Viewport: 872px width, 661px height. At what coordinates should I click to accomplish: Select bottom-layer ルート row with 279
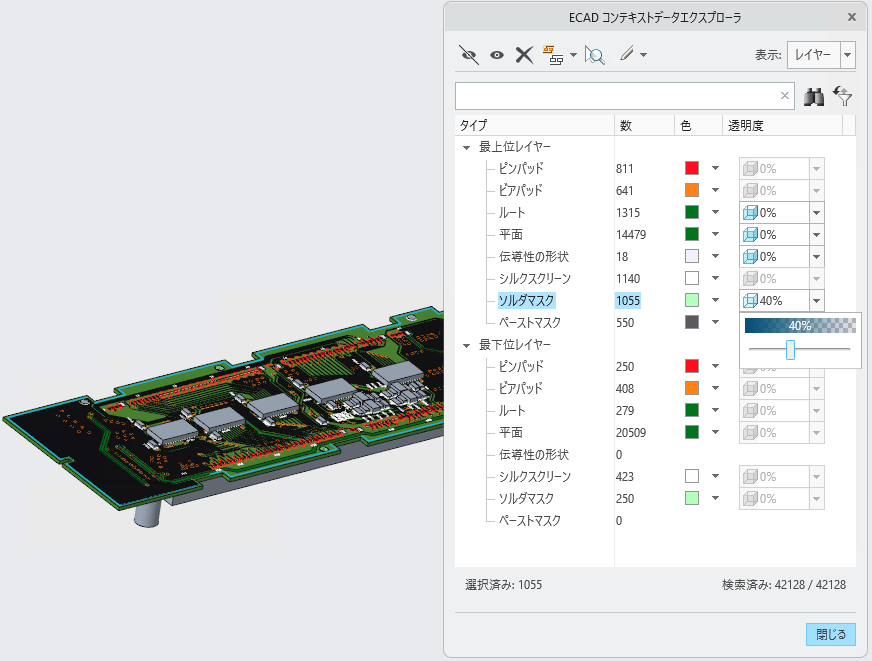[x=512, y=410]
